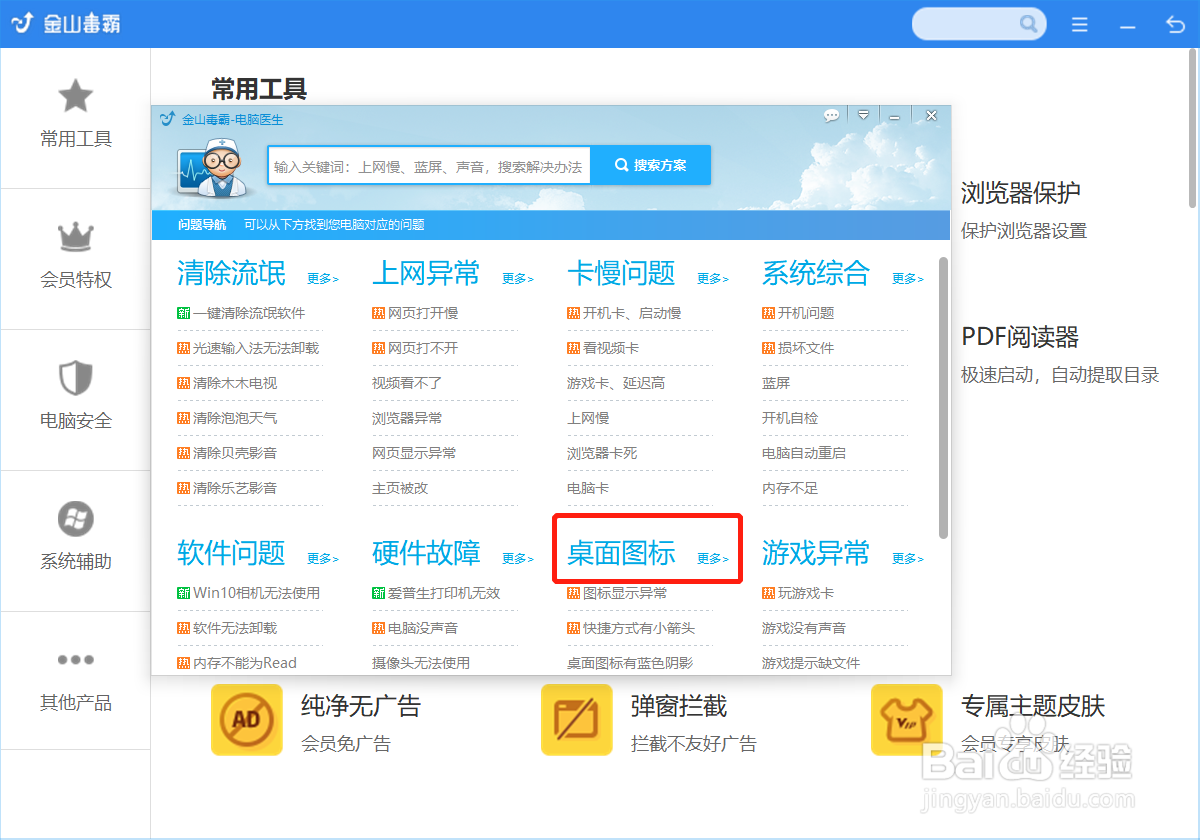Expand 更多 next to 桌面图标
This screenshot has height=840, width=1200.
713,559
